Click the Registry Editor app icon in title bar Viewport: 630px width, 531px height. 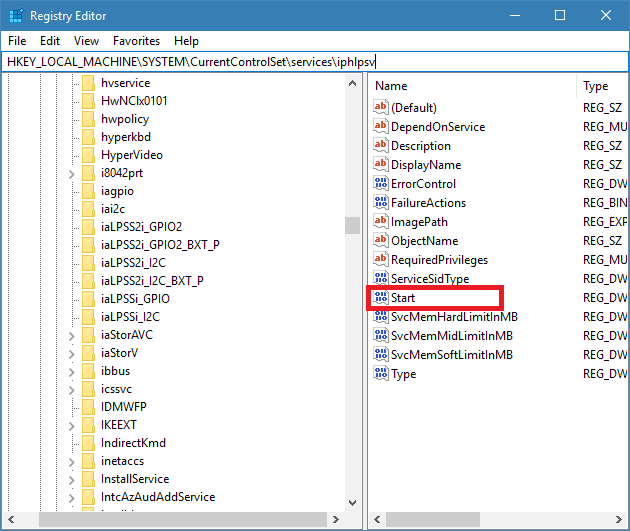[16, 16]
